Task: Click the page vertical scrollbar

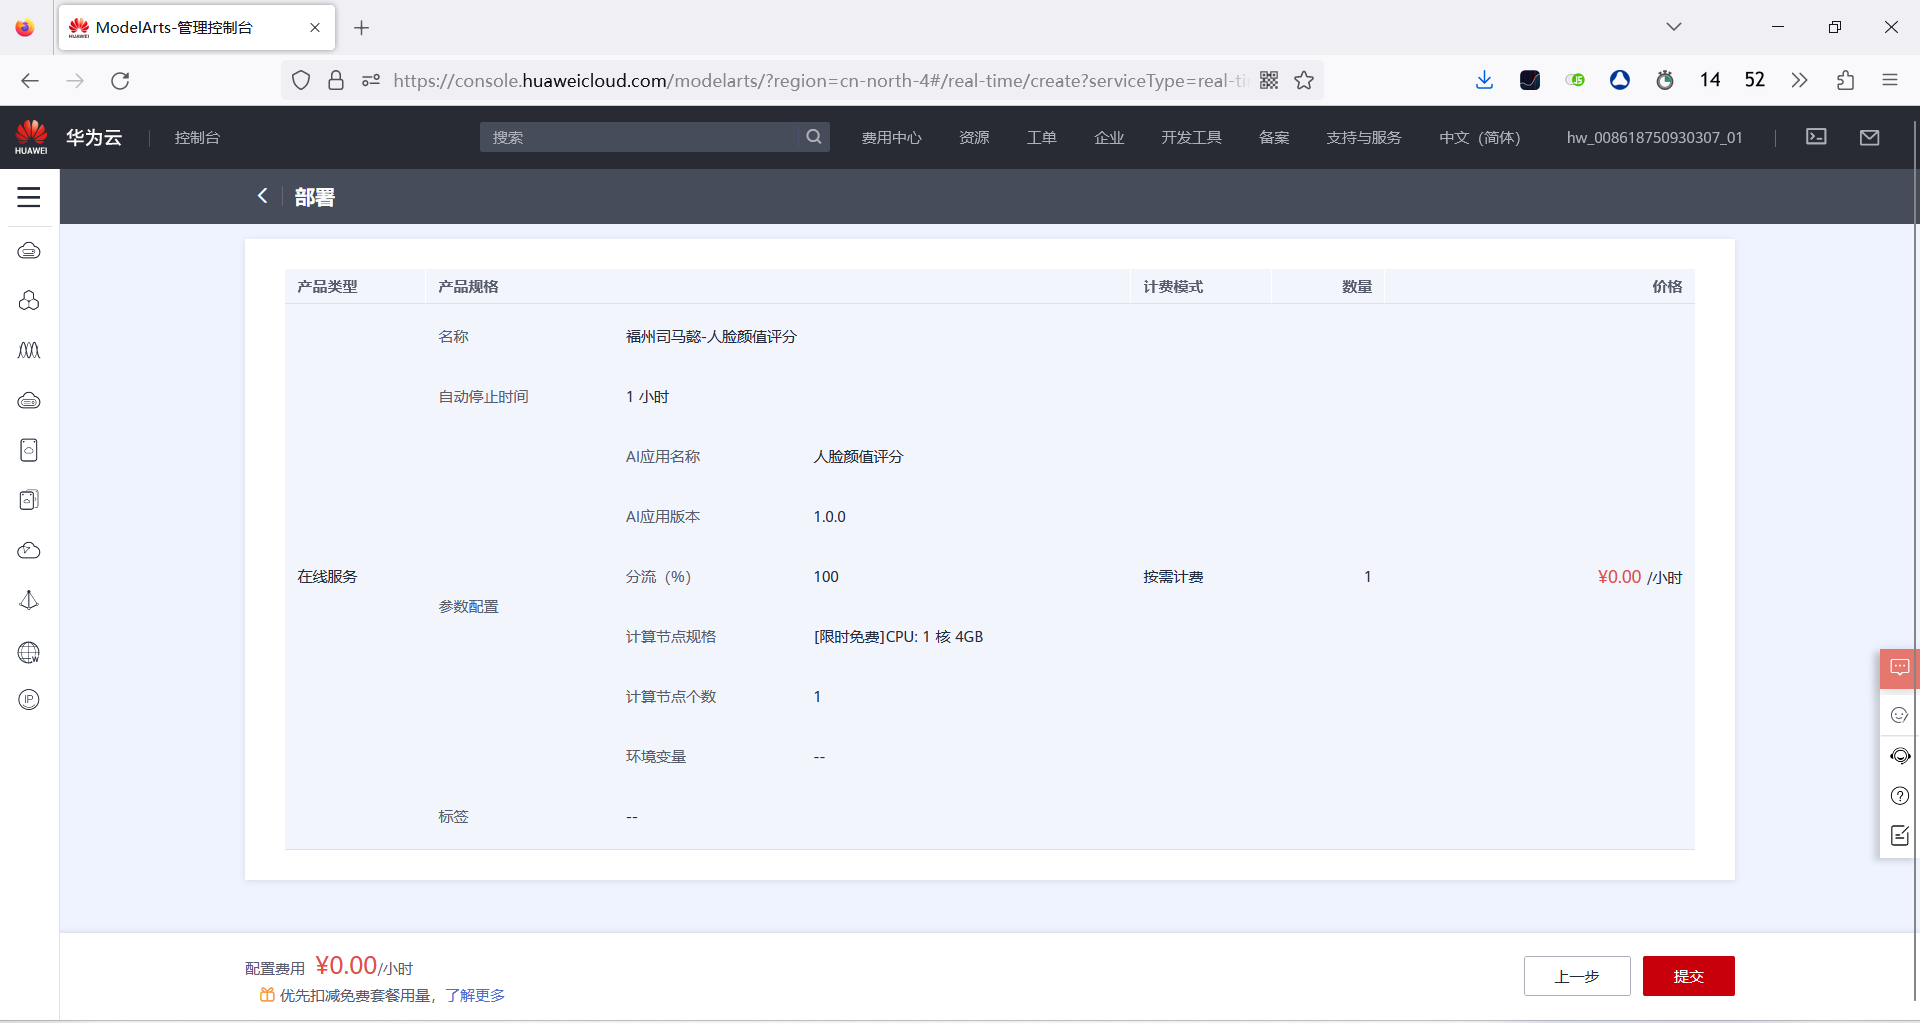Action: [1915, 560]
